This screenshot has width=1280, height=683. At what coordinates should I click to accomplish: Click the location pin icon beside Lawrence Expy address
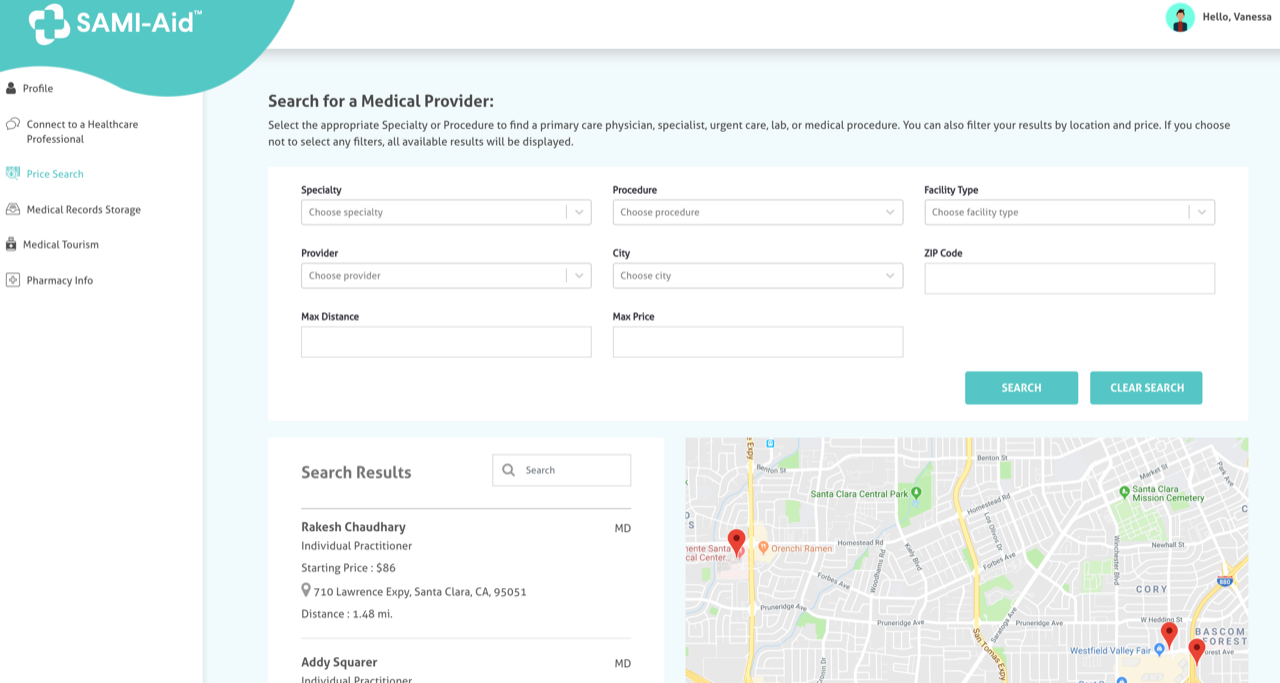pos(306,591)
